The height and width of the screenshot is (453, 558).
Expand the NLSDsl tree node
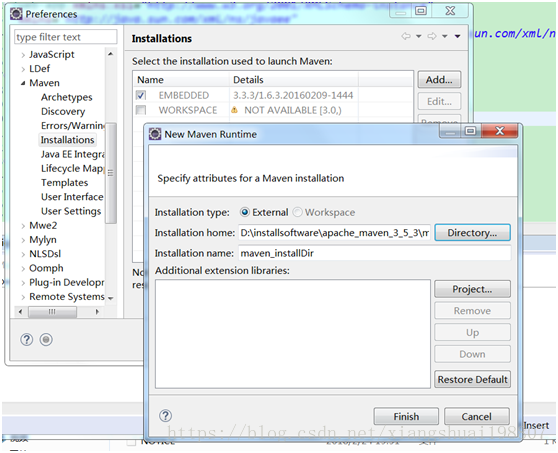23,254
